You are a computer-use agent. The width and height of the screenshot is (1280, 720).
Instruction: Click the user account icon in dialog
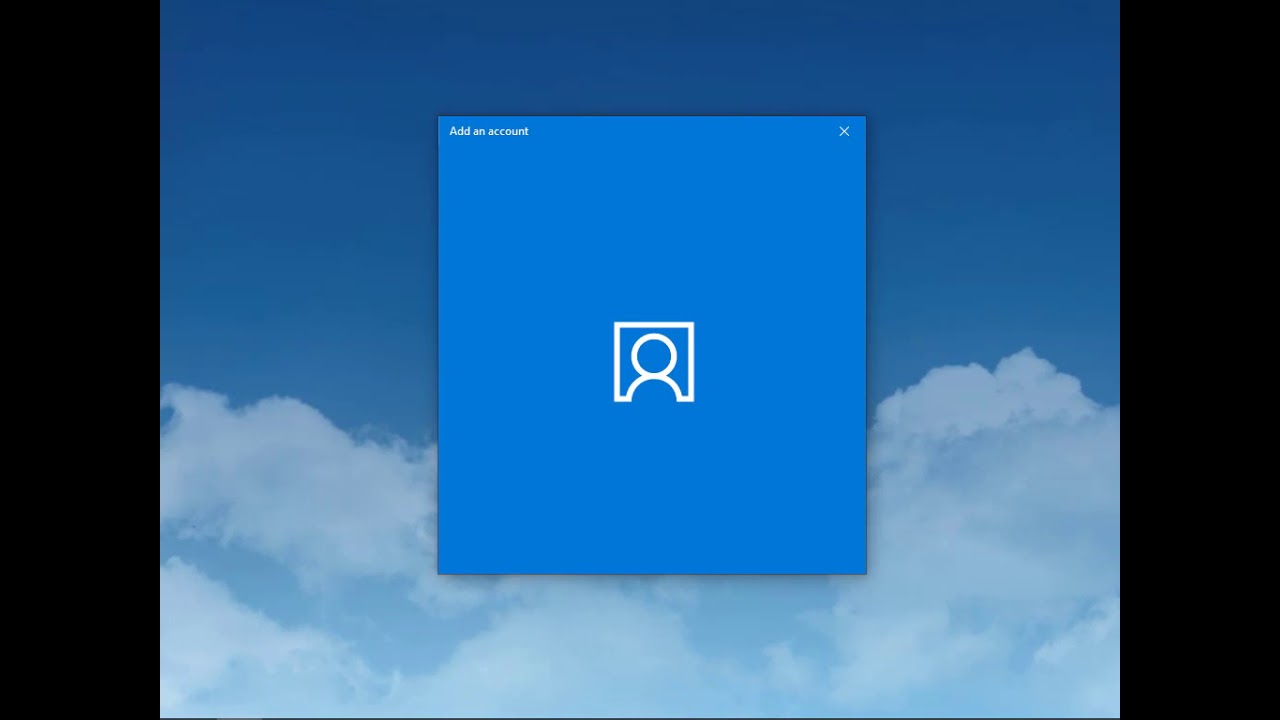coord(654,362)
